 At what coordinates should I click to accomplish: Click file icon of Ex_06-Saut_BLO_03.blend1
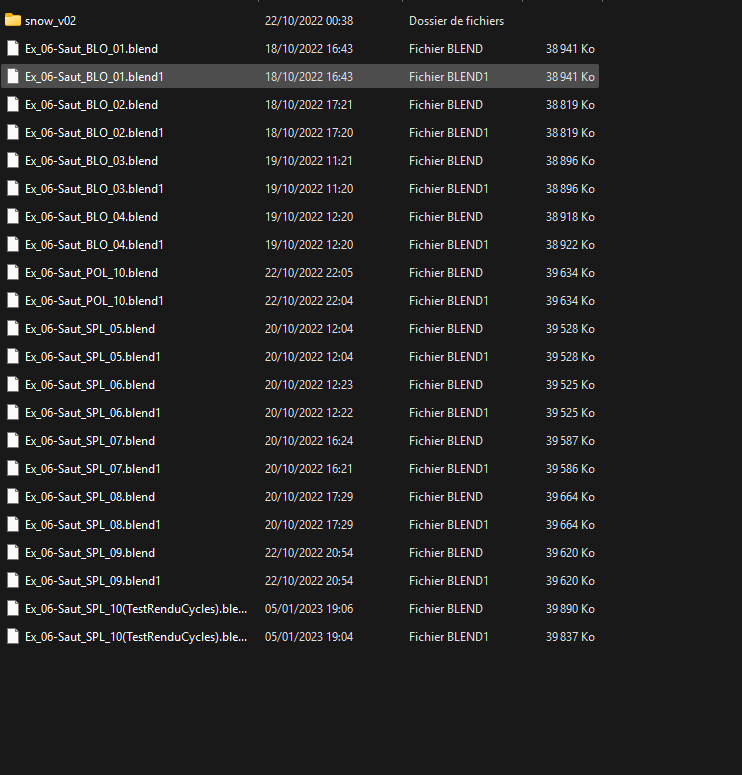13,188
